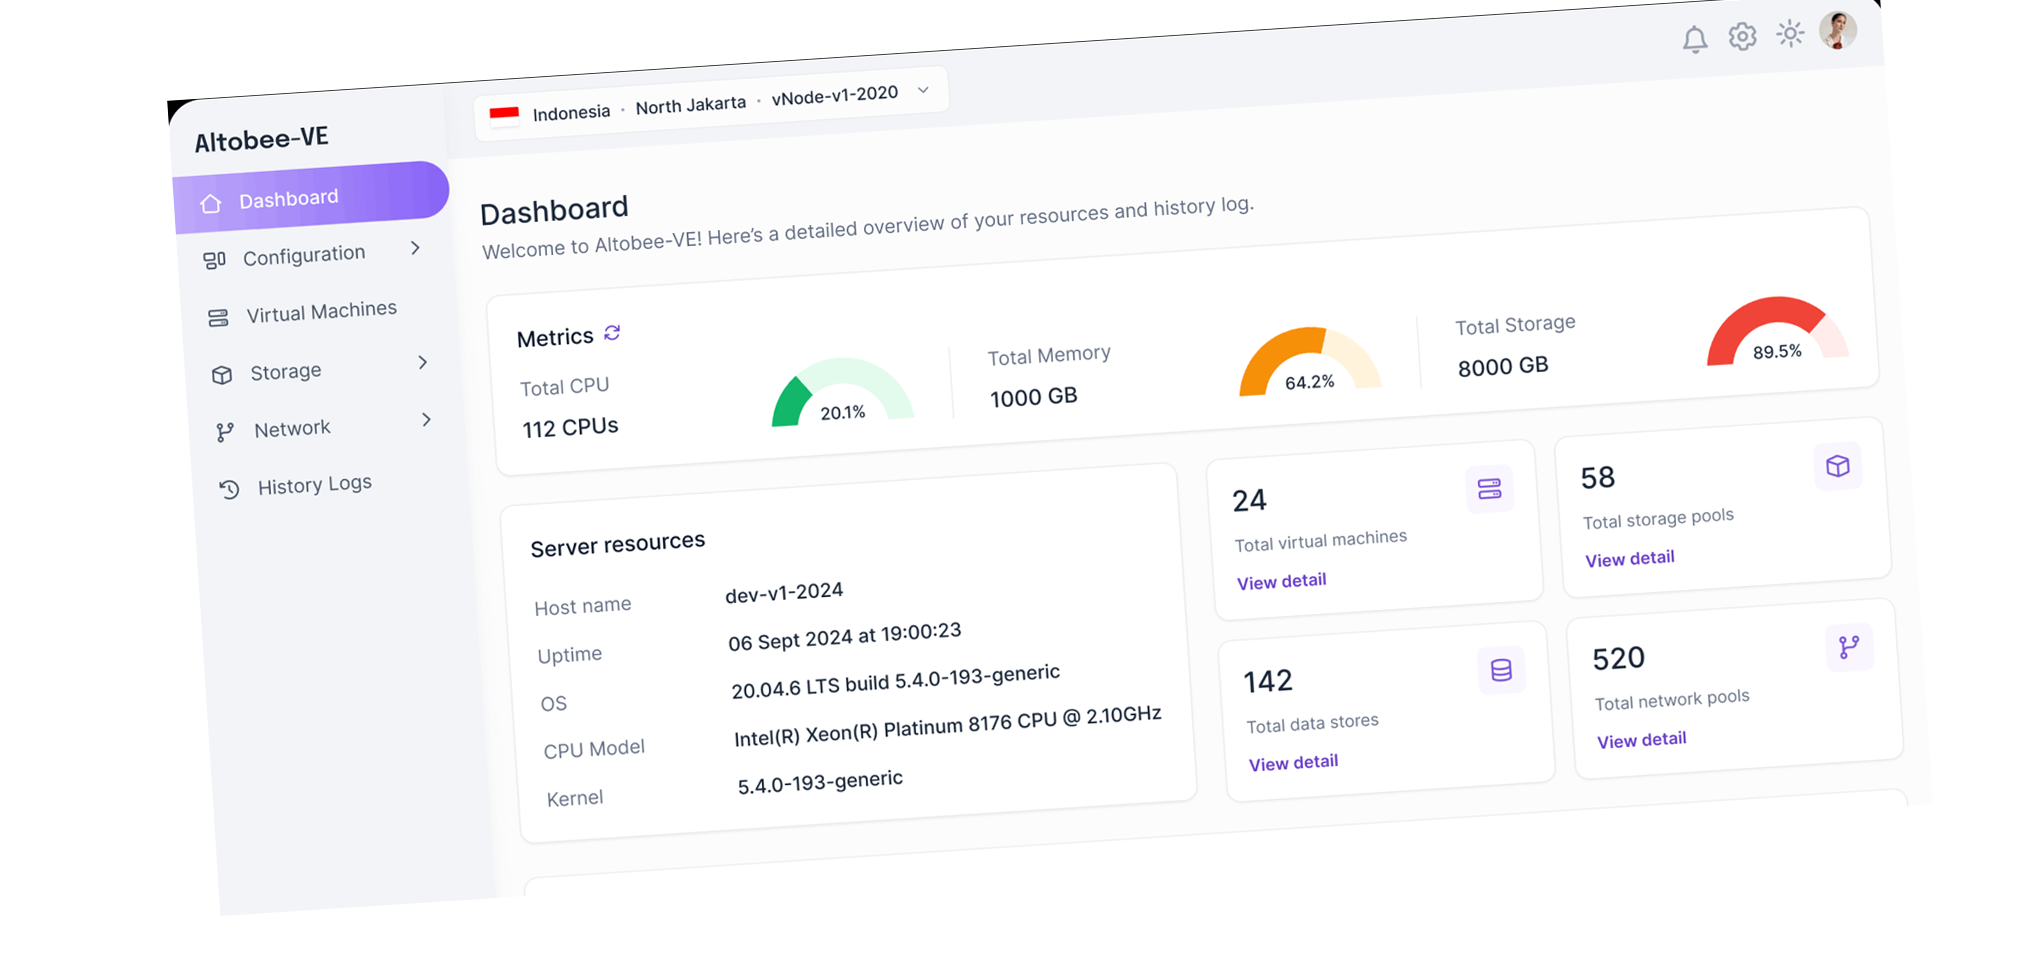This screenshot has height=960, width=2026.
Task: Select the 1000 GB memory value
Action: click(x=1033, y=397)
